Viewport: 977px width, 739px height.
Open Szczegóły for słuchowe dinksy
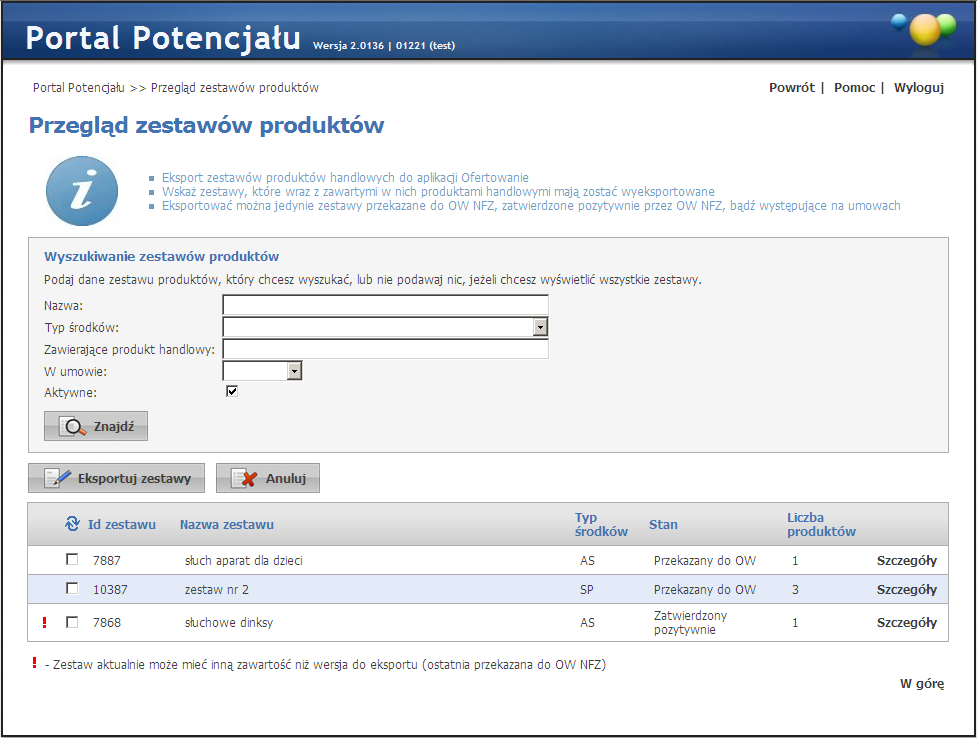coord(907,623)
